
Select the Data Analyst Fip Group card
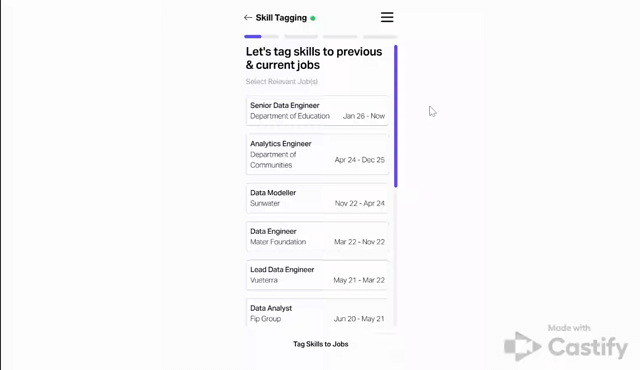[x=317, y=312]
